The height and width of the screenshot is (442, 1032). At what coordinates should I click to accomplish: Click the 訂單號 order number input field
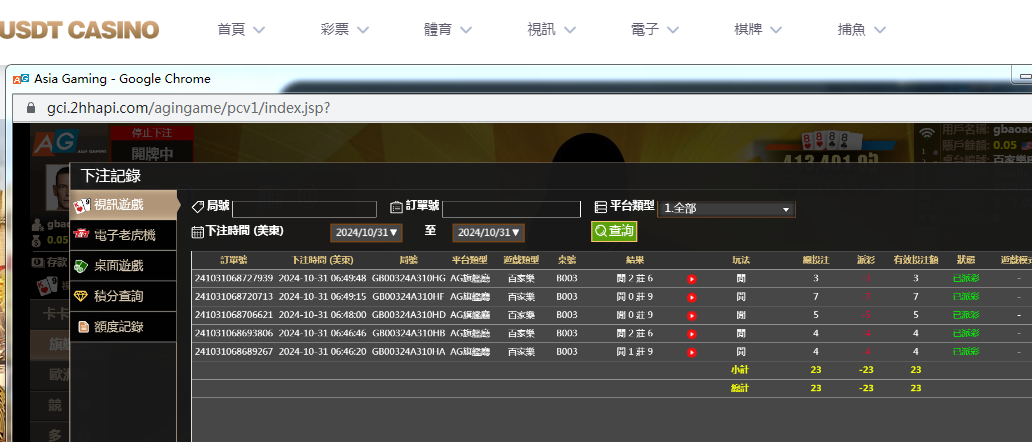[511, 209]
